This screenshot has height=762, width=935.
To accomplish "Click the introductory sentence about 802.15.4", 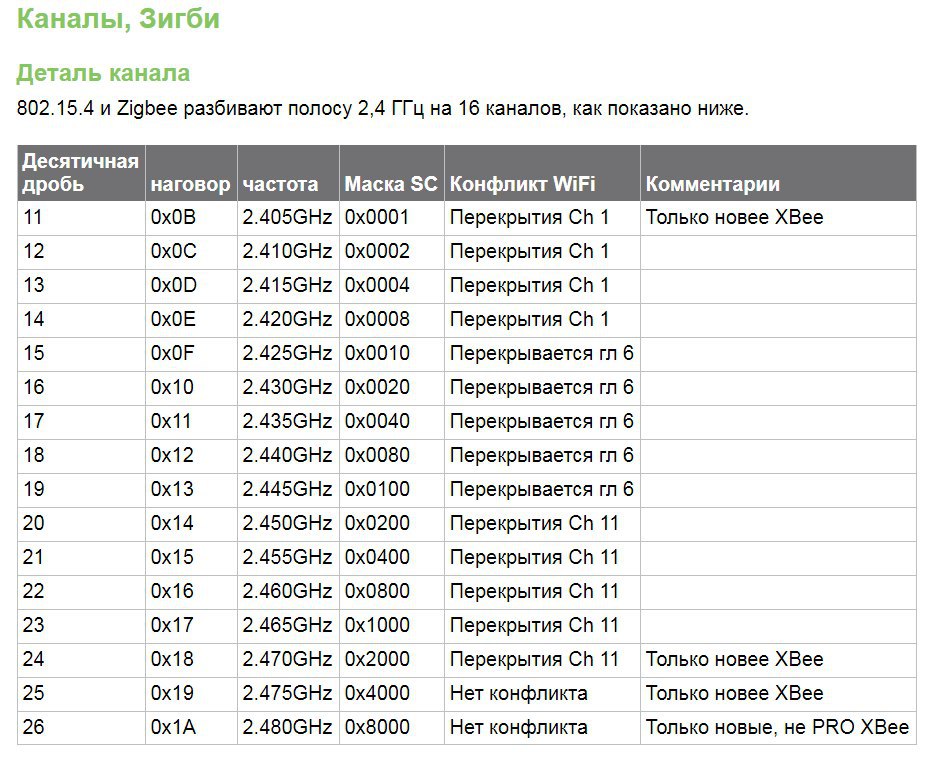I will (x=383, y=109).
